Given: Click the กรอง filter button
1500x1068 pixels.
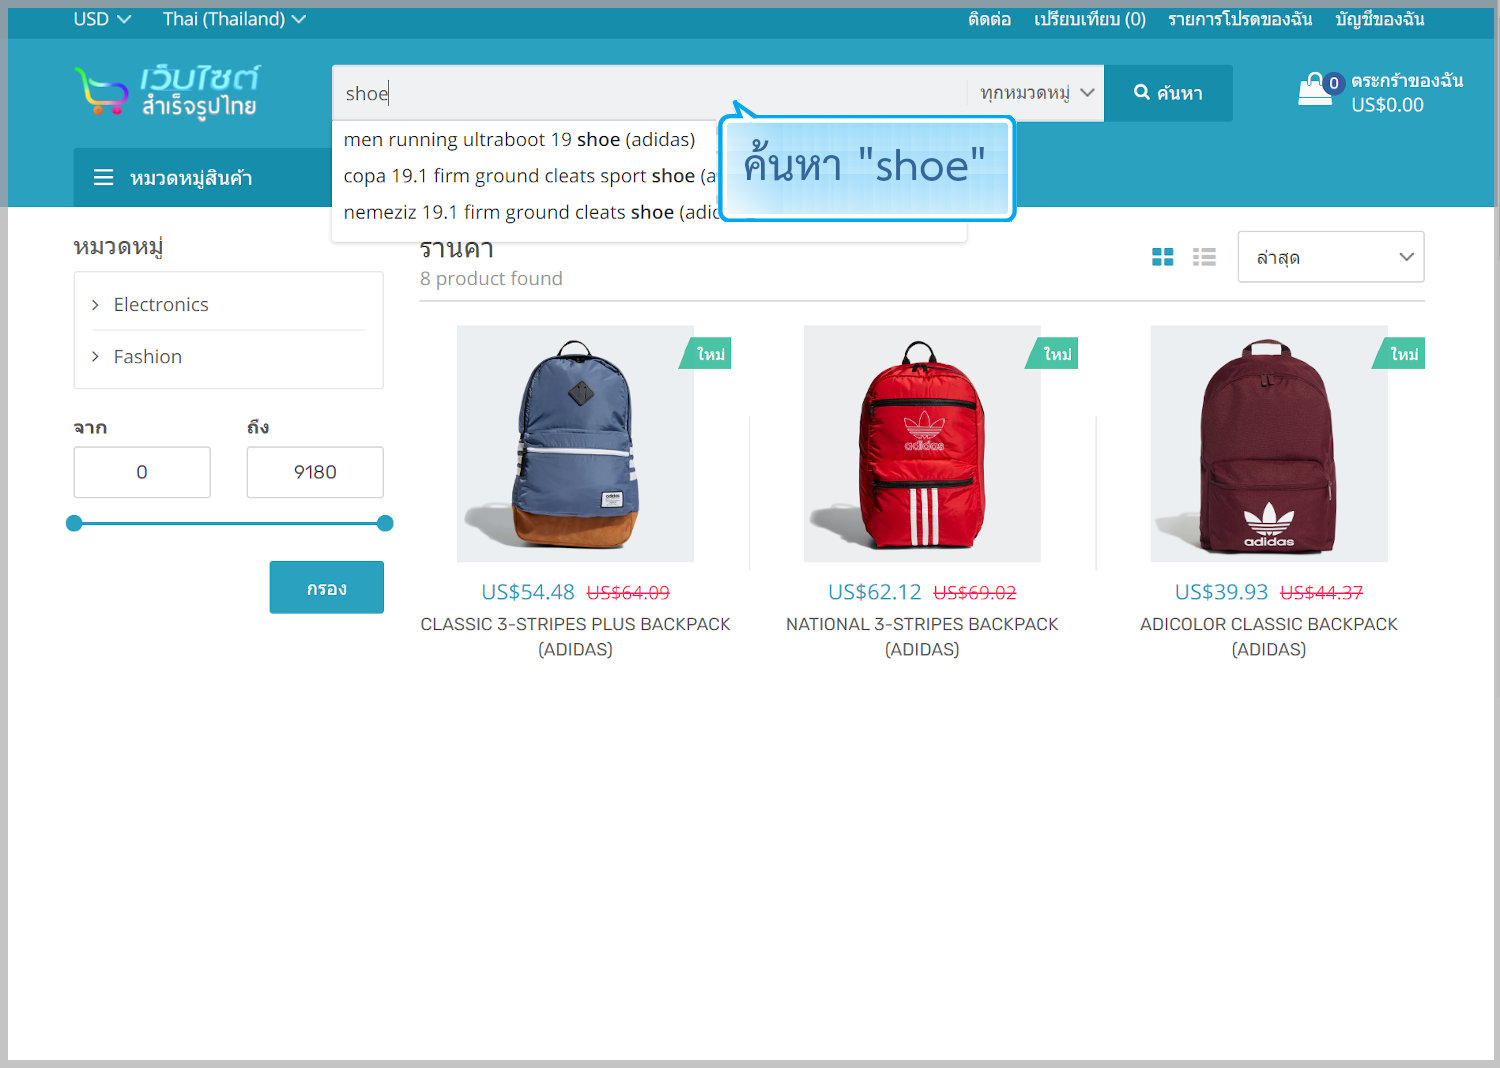Looking at the screenshot, I should pyautogui.click(x=327, y=587).
